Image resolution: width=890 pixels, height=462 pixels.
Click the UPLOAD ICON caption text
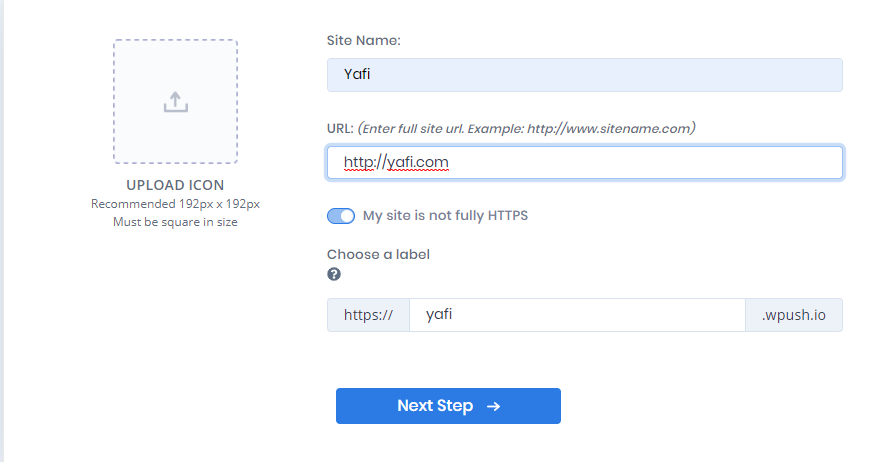175,185
